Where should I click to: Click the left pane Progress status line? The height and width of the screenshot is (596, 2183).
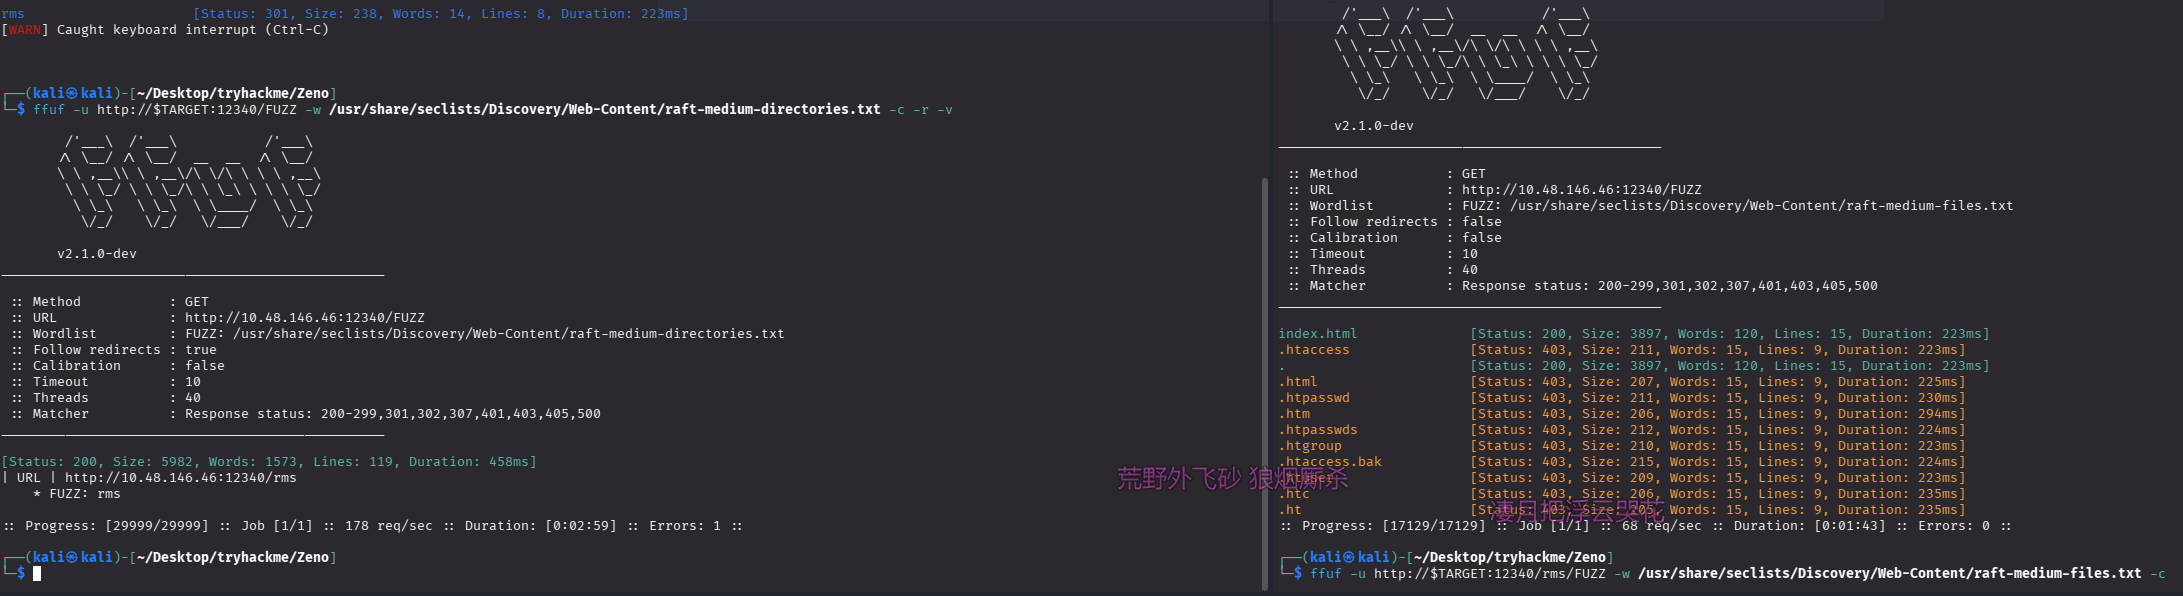pyautogui.click(x=372, y=526)
